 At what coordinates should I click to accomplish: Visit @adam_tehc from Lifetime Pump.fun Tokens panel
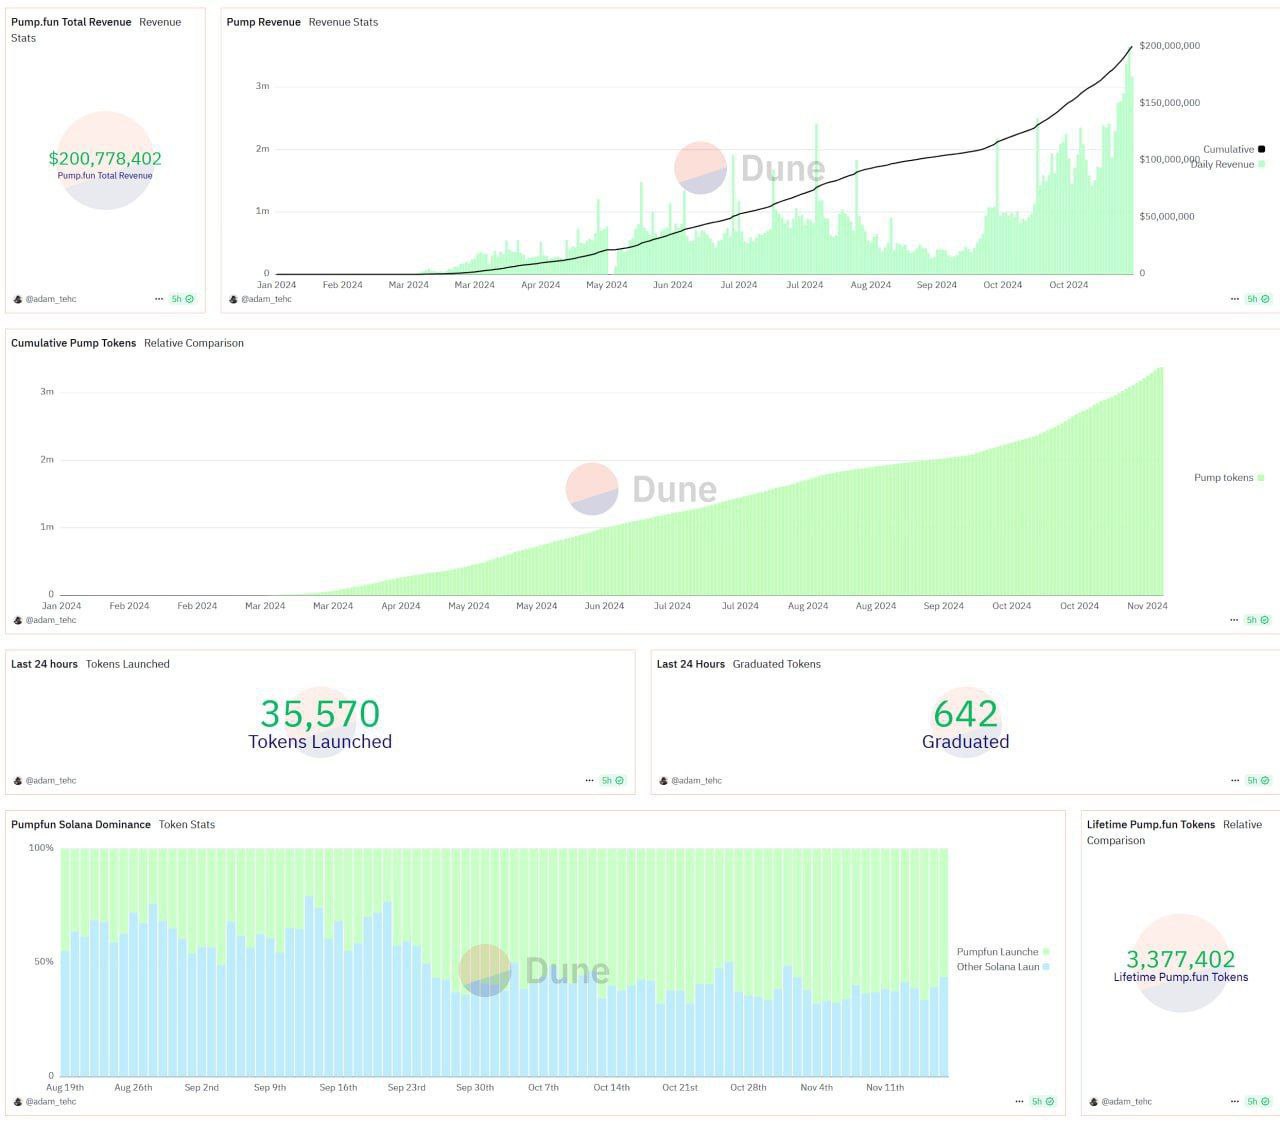[1127, 1101]
